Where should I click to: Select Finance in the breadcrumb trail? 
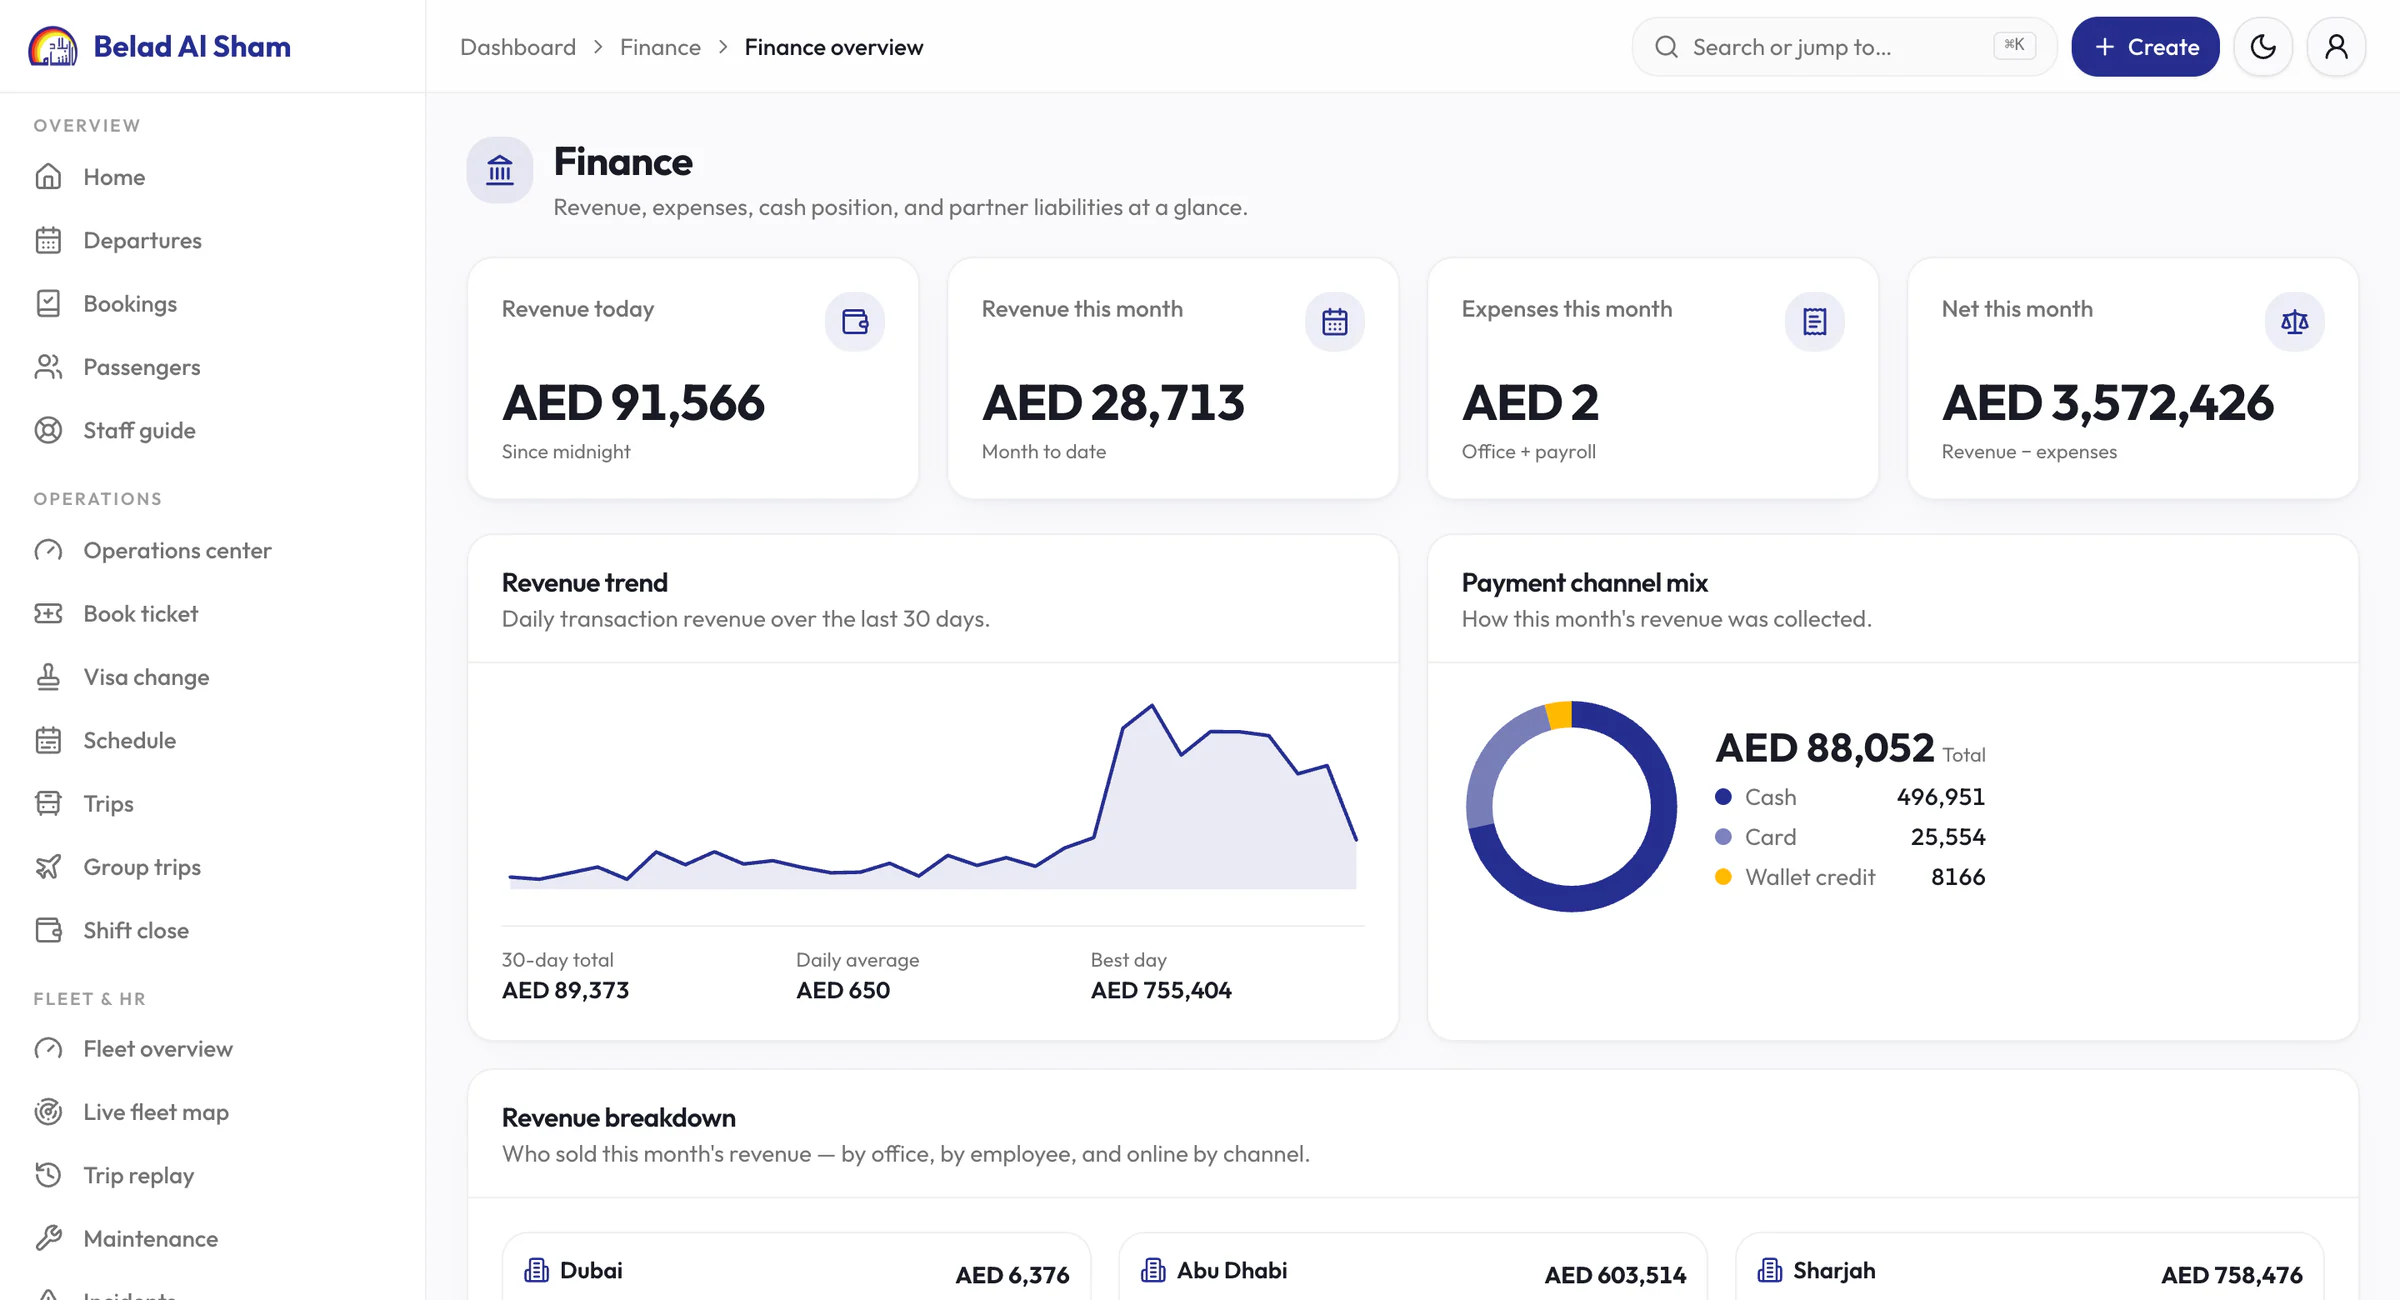[x=660, y=47]
